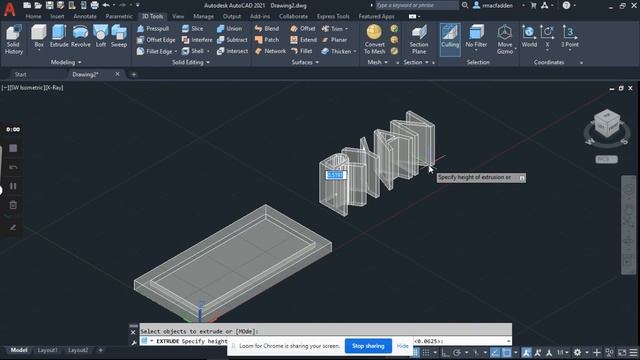640x360 pixels.
Task: Switch to the Annotate ribbon tab
Action: [x=85, y=16]
